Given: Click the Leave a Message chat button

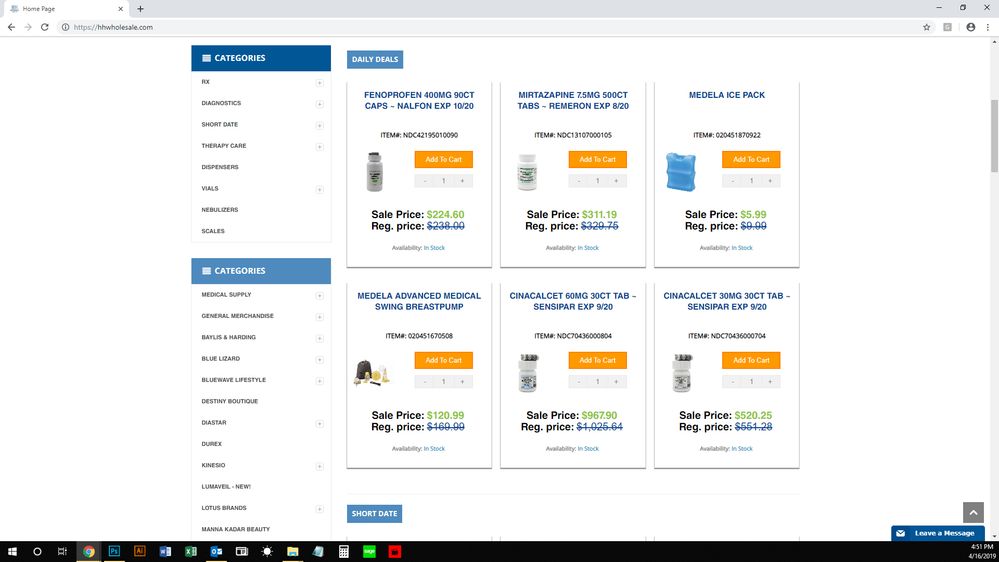Looking at the screenshot, I should (x=937, y=533).
